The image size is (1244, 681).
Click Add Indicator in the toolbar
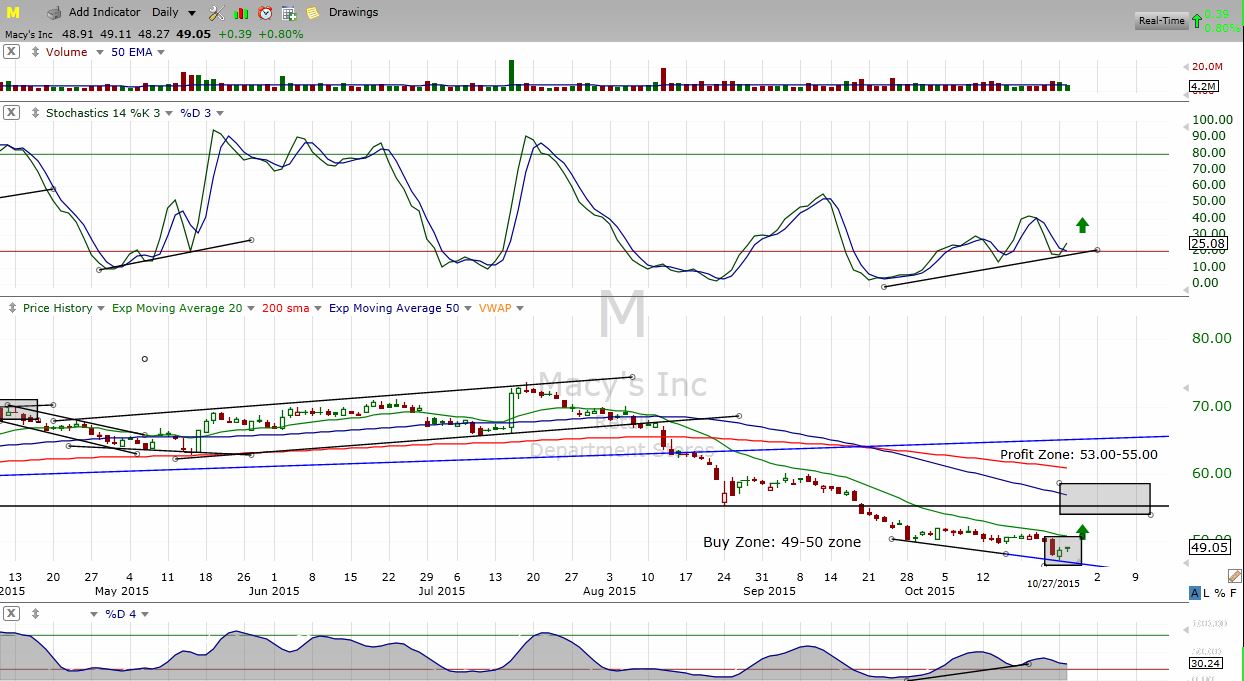coord(105,12)
